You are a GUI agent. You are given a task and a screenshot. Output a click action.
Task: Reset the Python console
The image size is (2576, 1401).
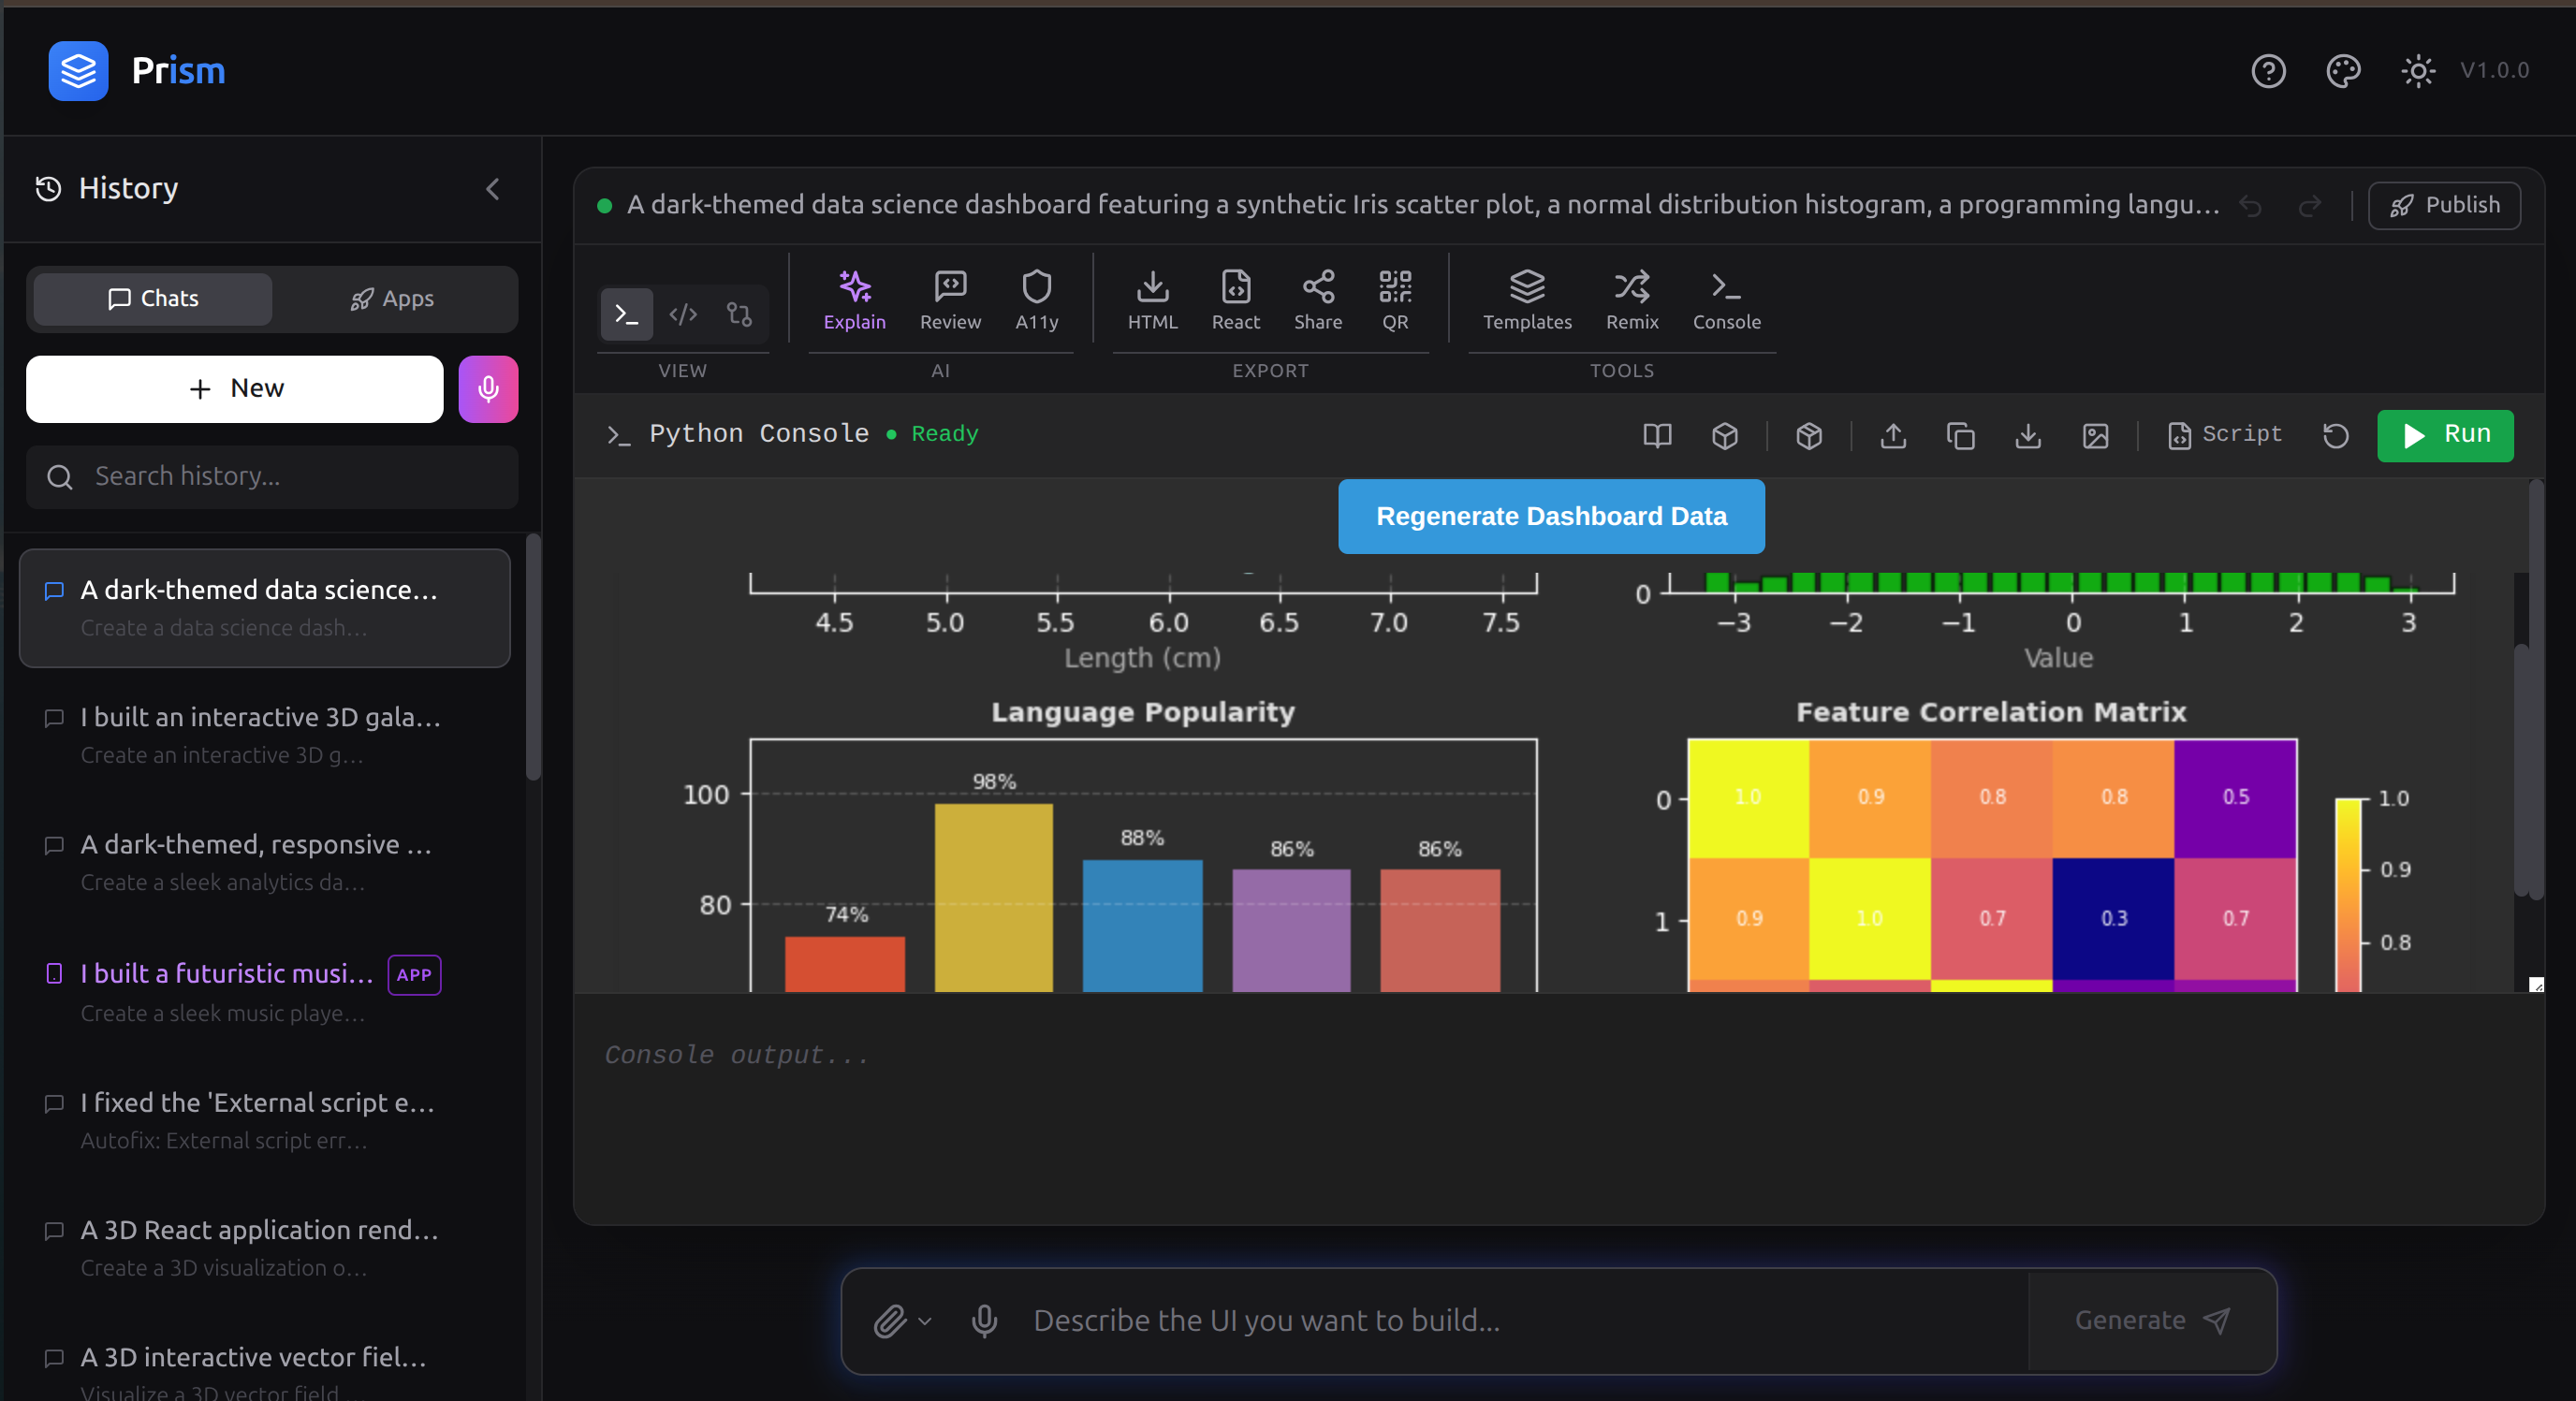click(2335, 435)
